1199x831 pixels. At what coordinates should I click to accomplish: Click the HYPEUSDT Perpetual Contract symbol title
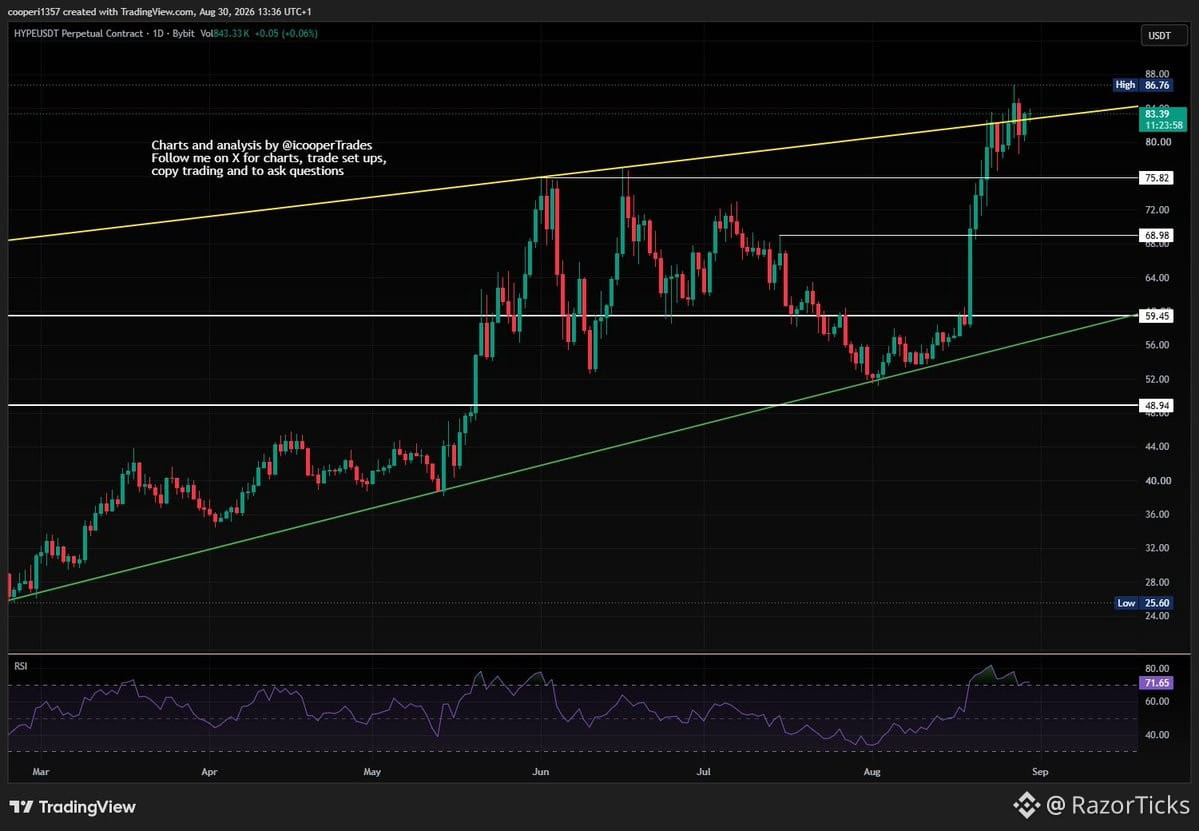78,34
